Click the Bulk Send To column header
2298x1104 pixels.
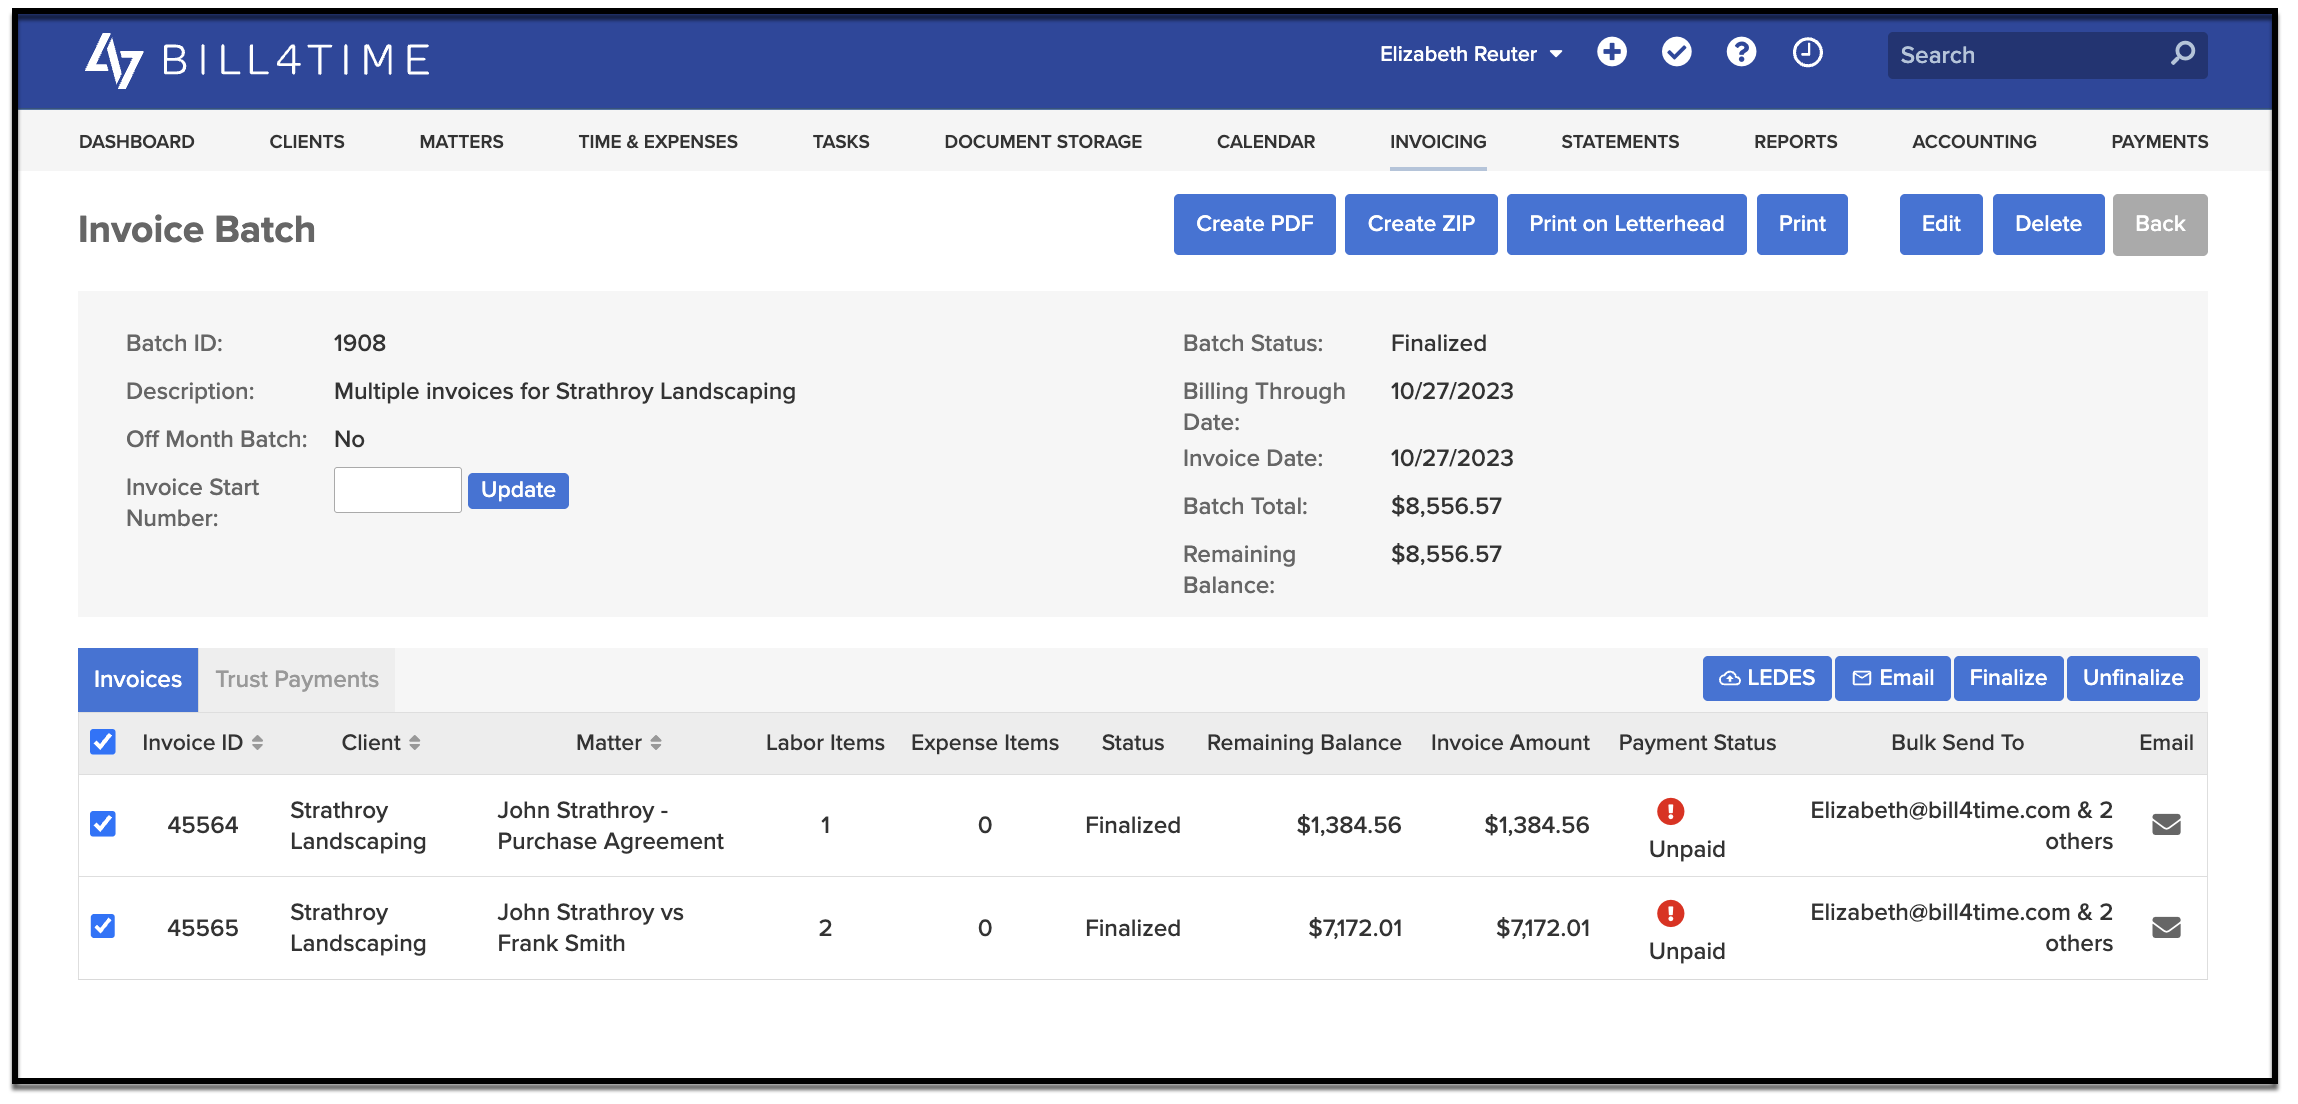pyautogui.click(x=1957, y=743)
